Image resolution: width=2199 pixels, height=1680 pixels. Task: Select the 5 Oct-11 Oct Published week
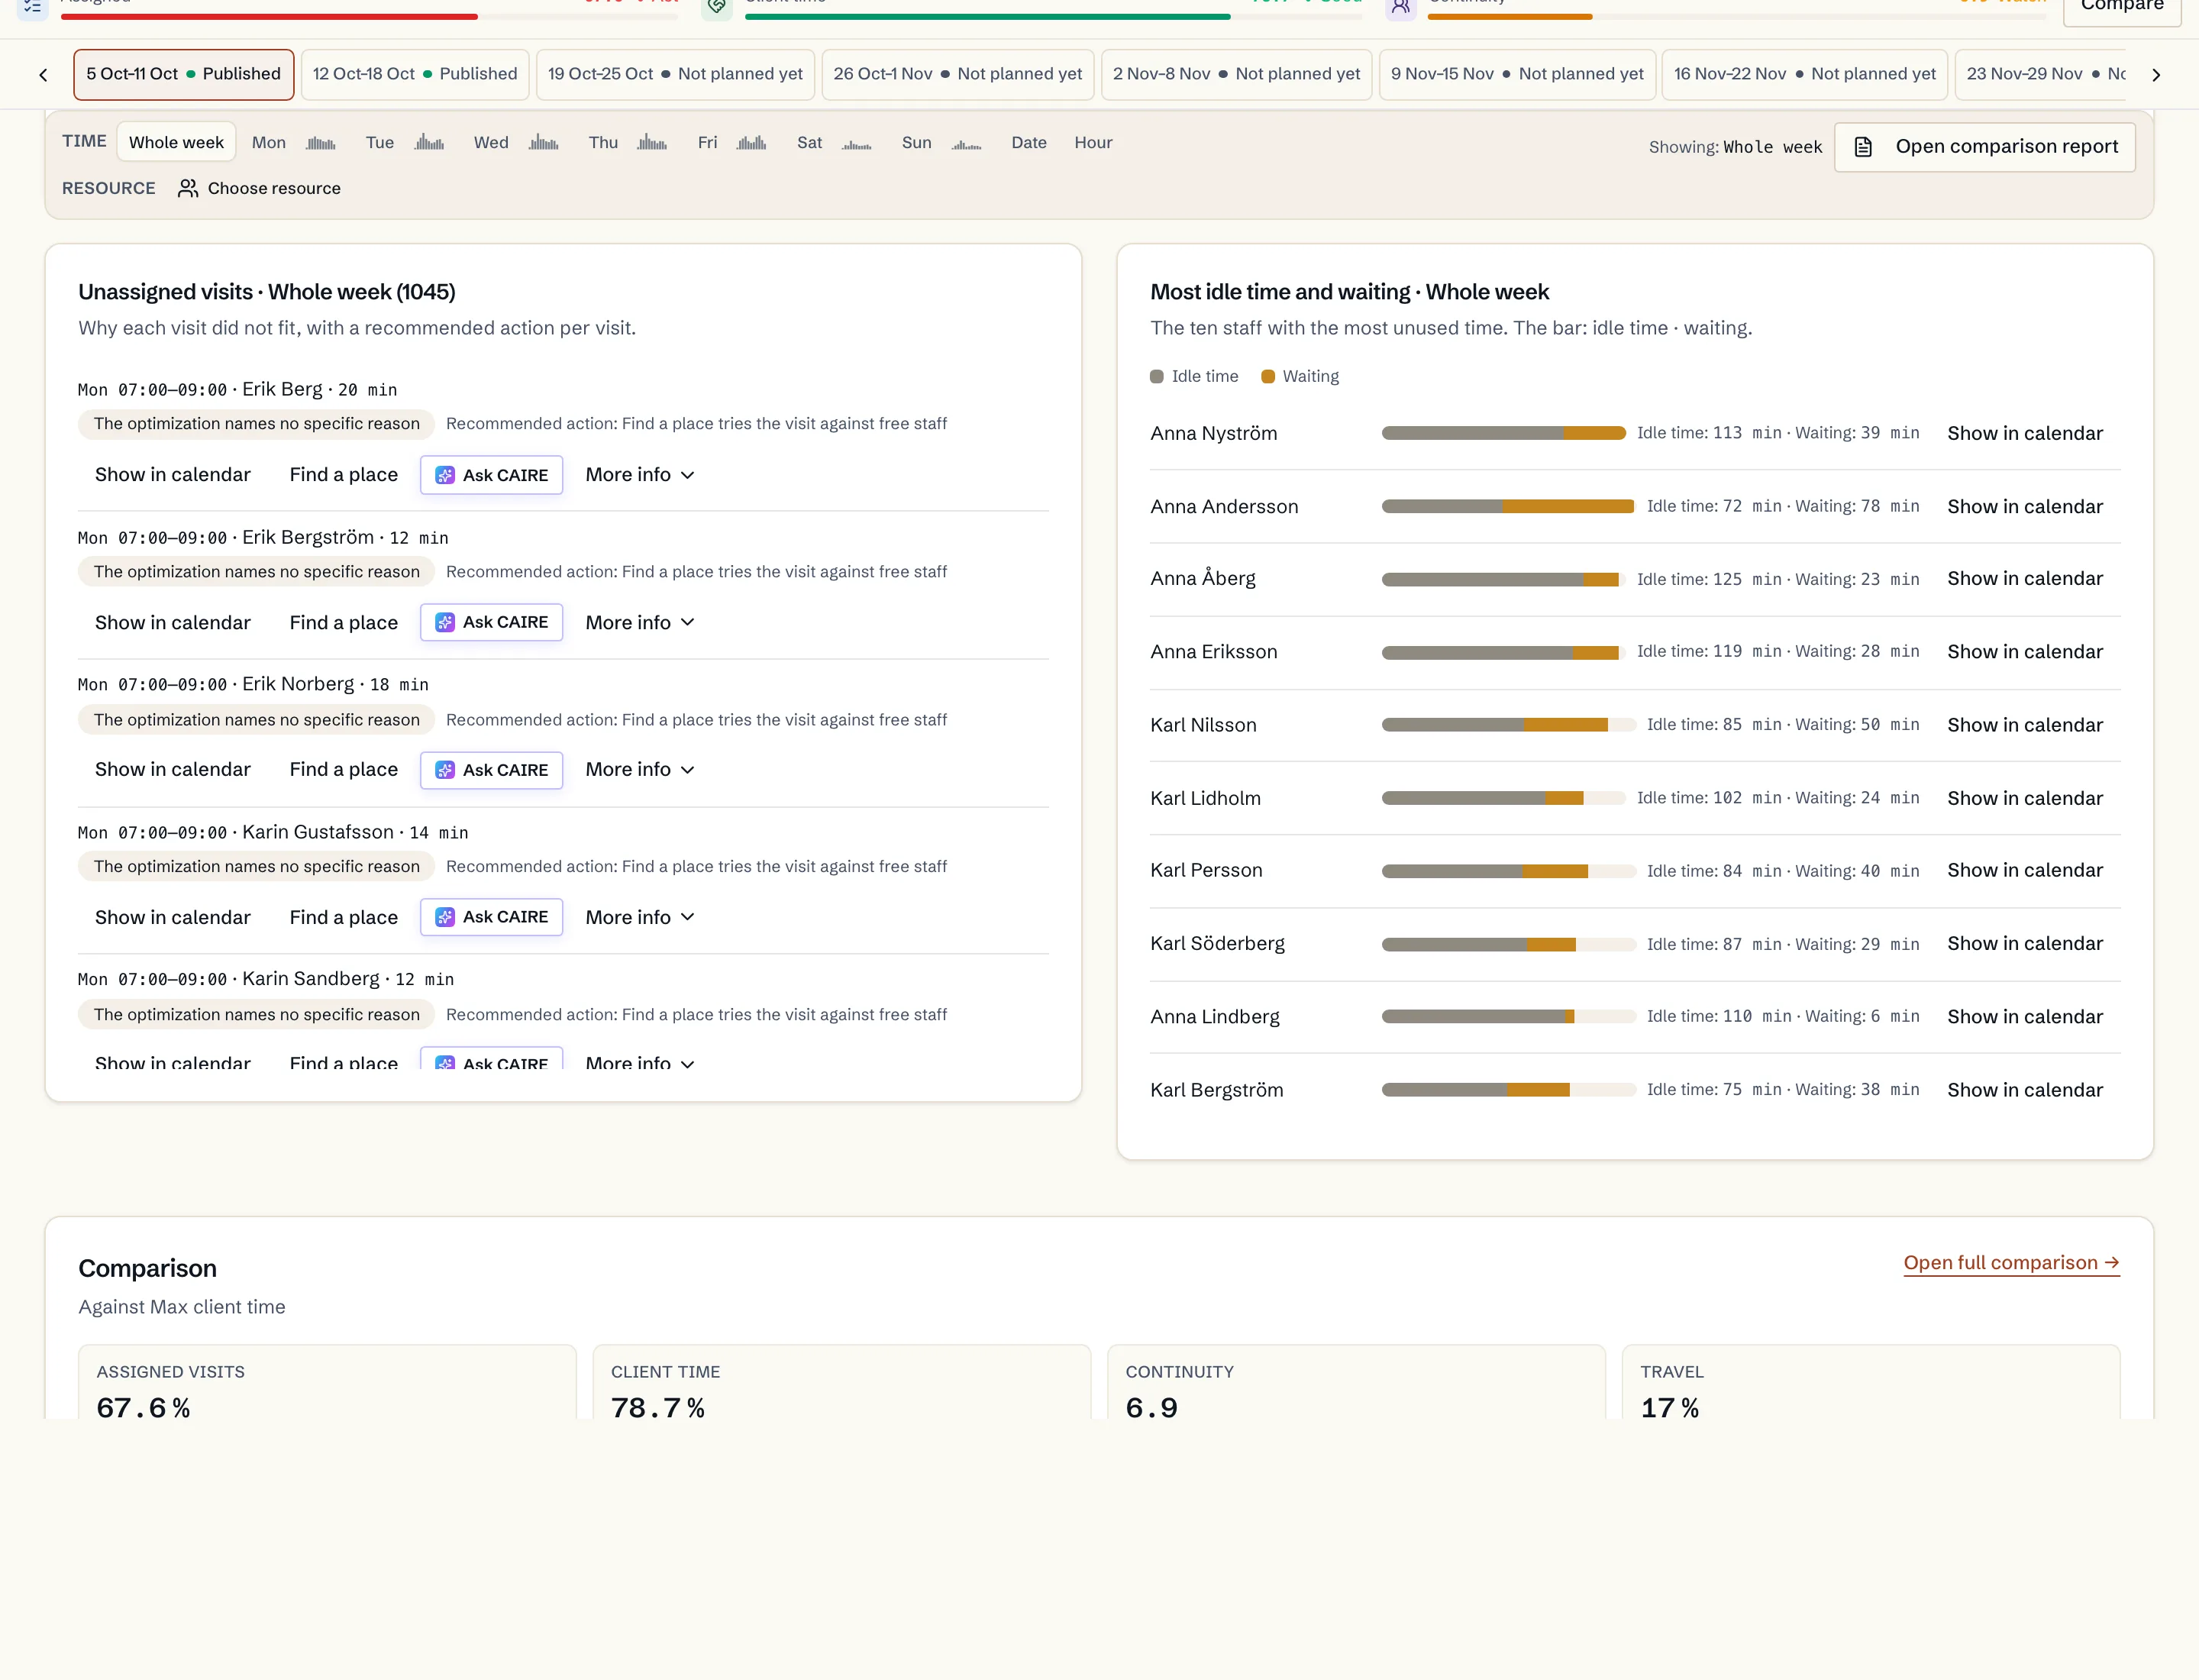[184, 74]
